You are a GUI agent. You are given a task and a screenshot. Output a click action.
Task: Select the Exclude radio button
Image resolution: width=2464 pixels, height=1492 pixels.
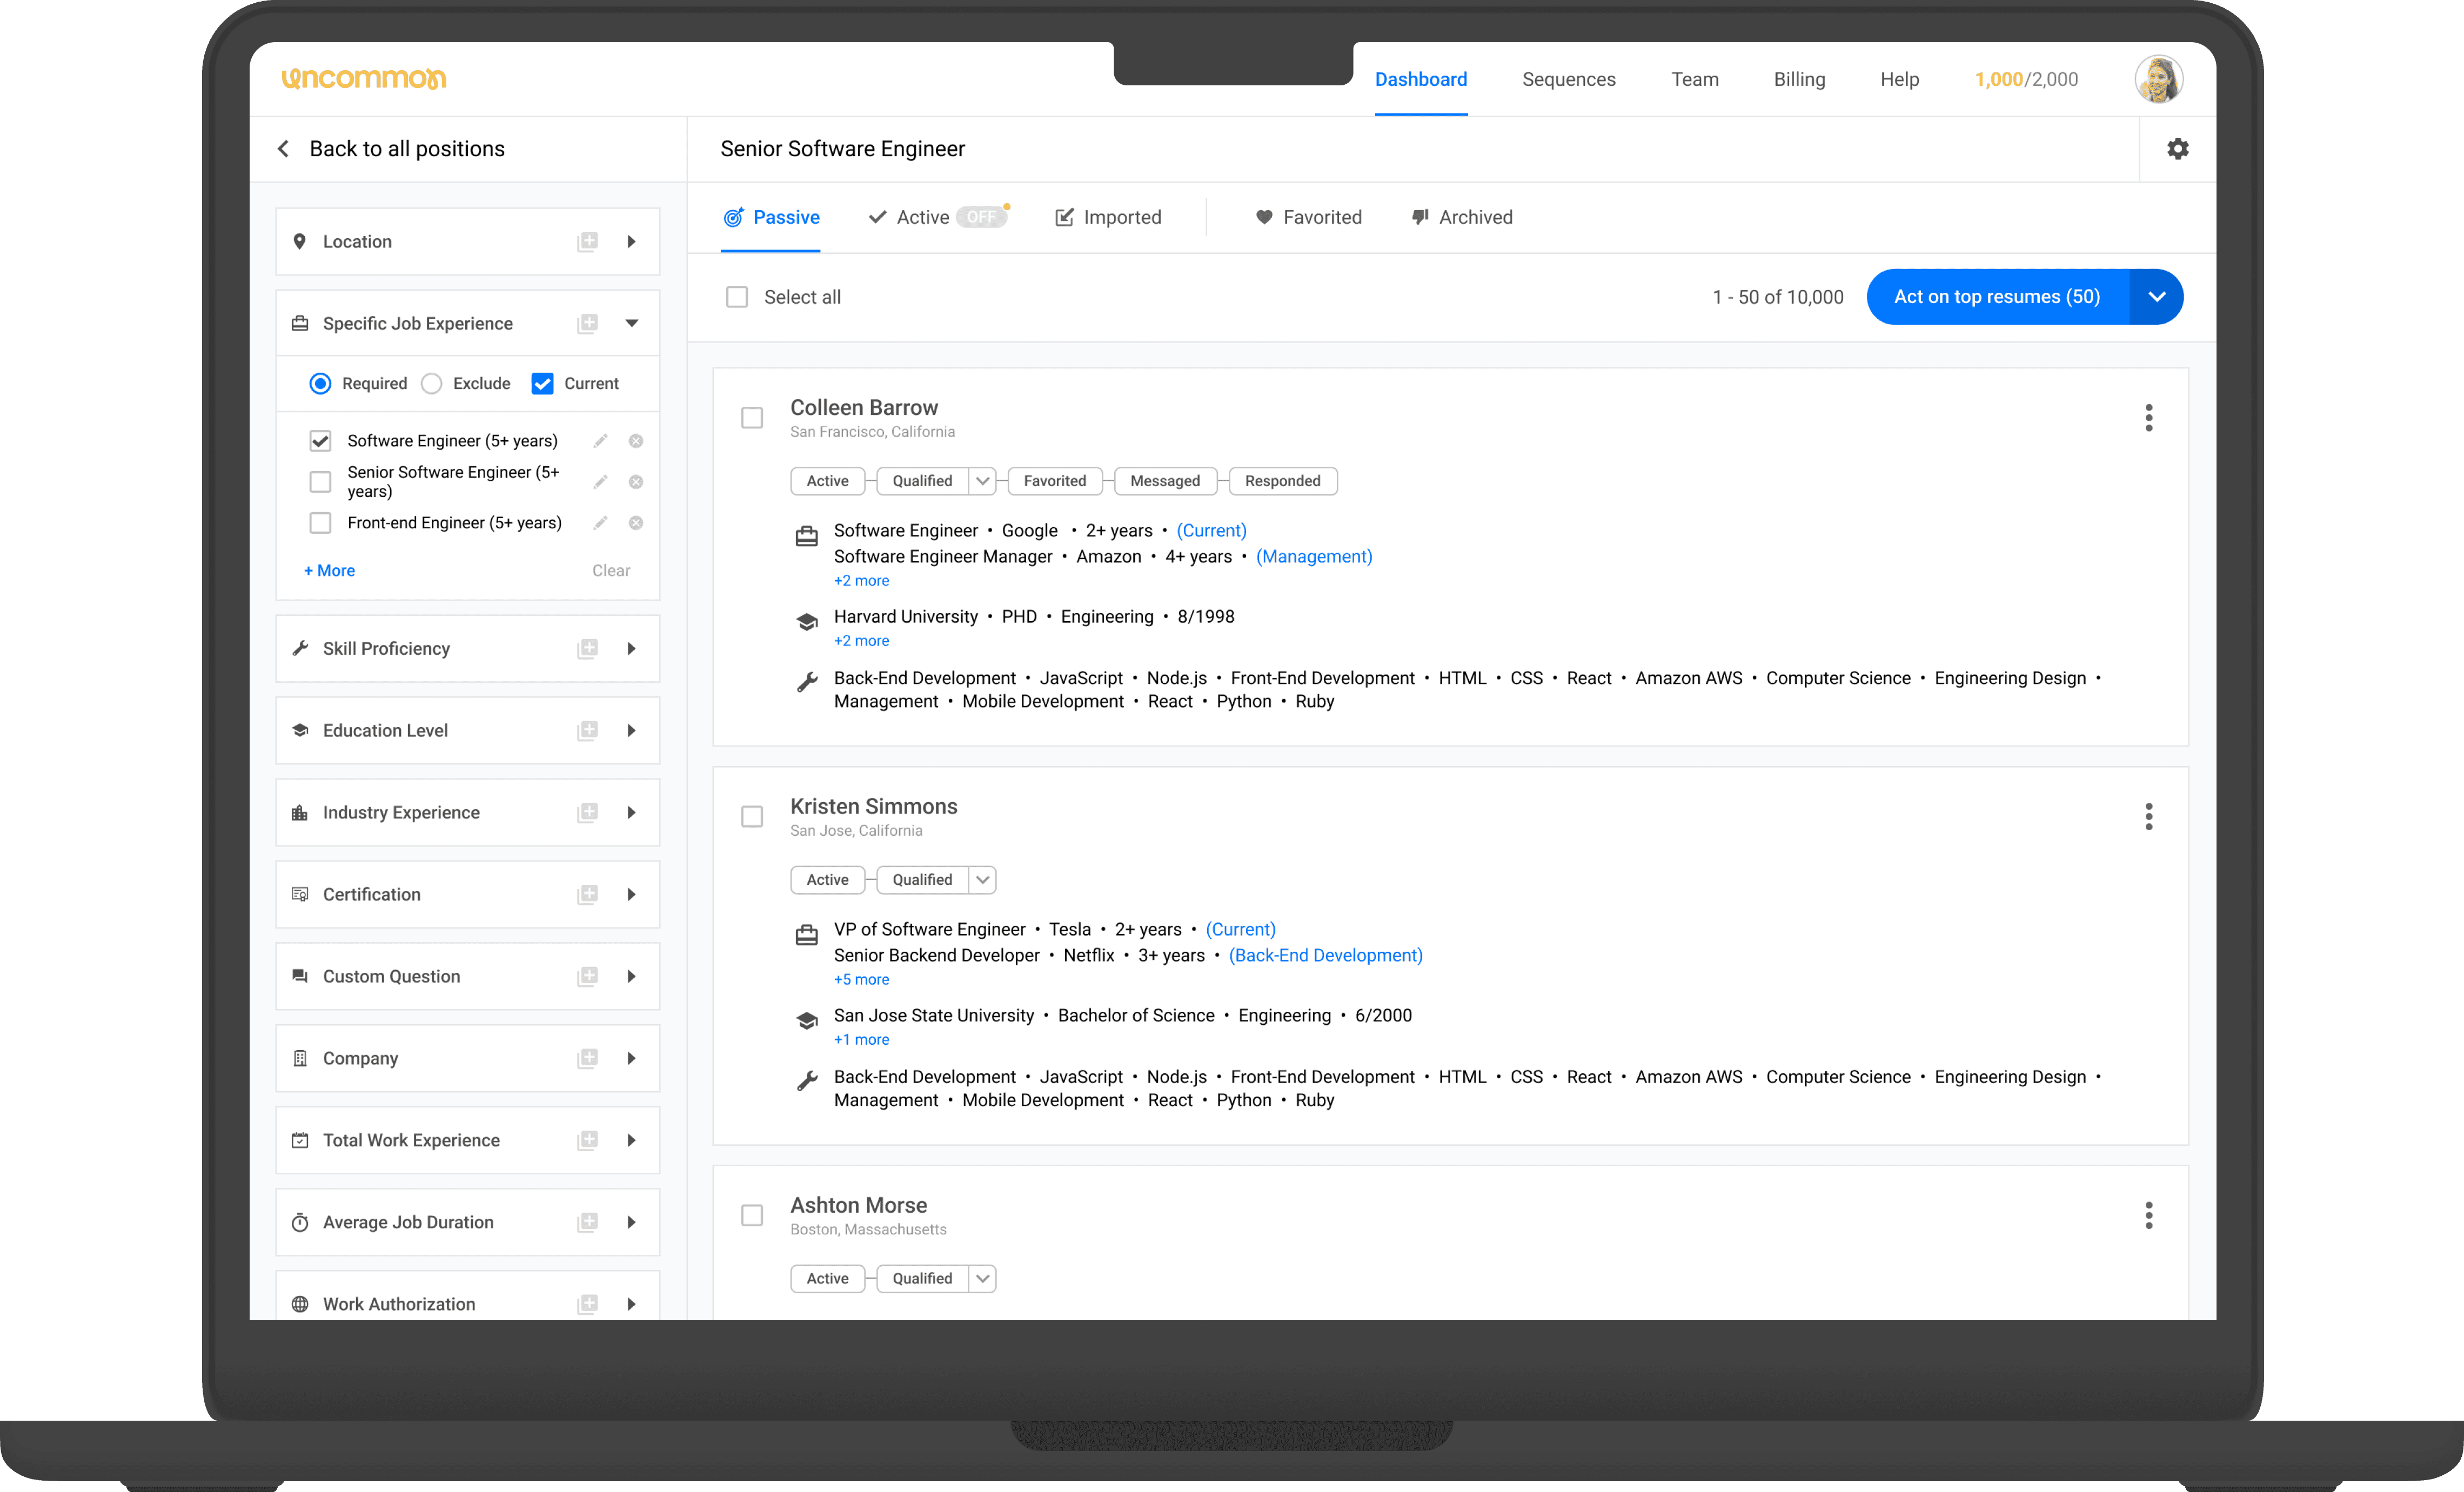click(x=432, y=384)
